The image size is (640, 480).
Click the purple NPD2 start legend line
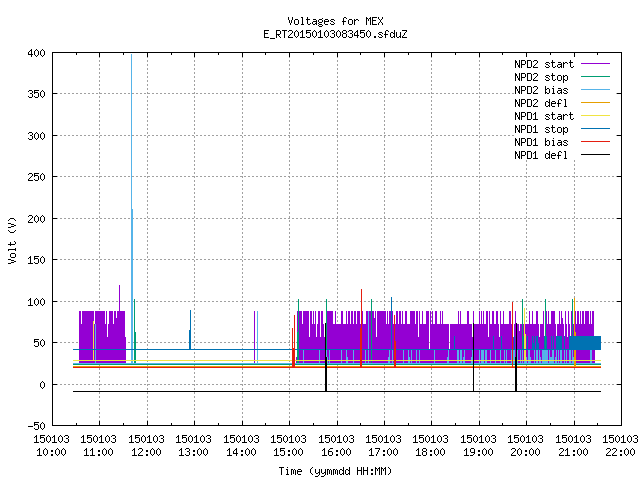click(x=596, y=64)
